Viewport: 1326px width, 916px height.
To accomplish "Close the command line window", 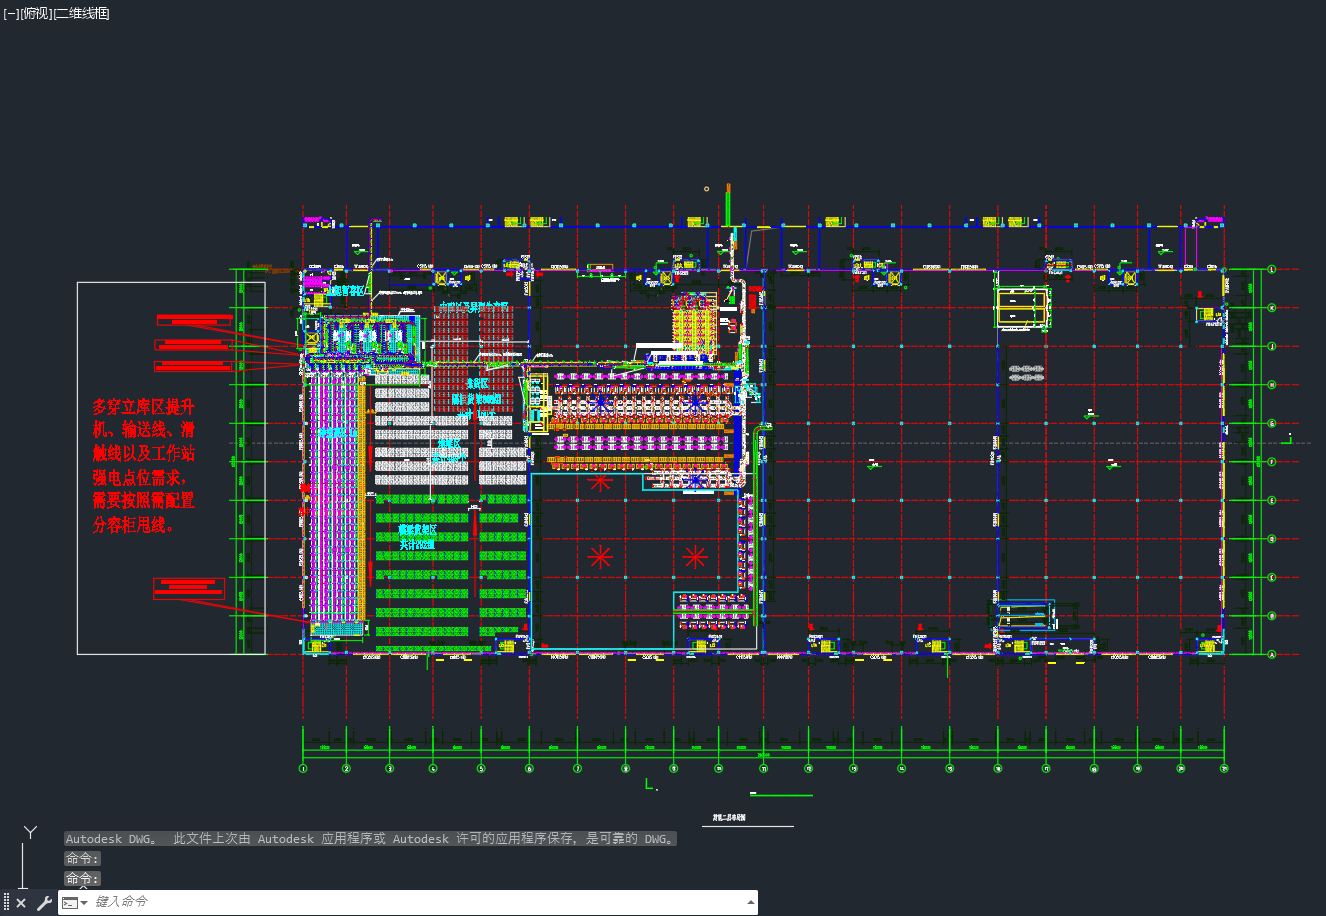I will click(21, 903).
